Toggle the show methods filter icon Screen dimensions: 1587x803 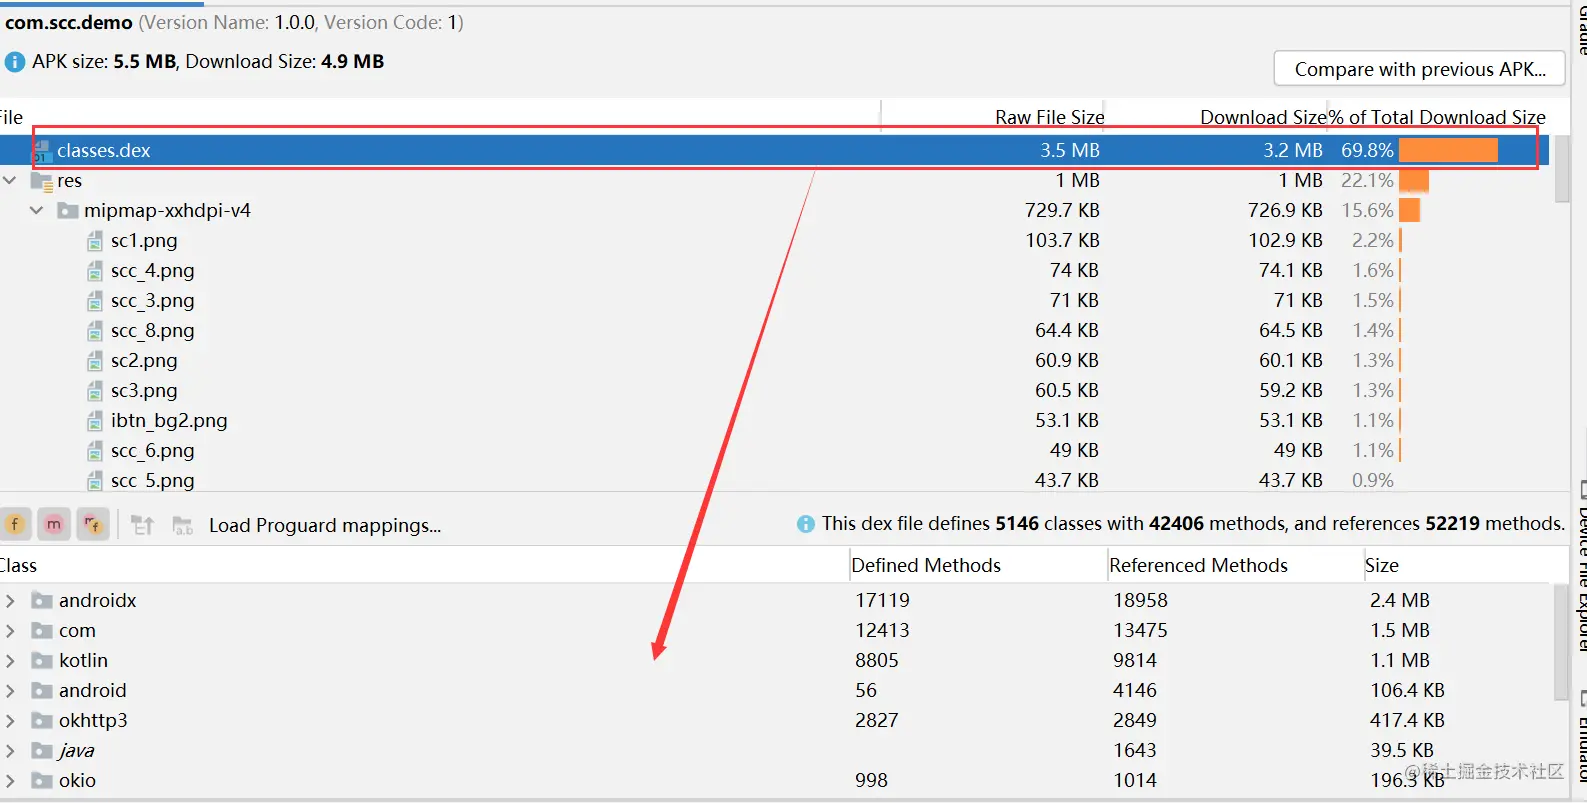53,524
